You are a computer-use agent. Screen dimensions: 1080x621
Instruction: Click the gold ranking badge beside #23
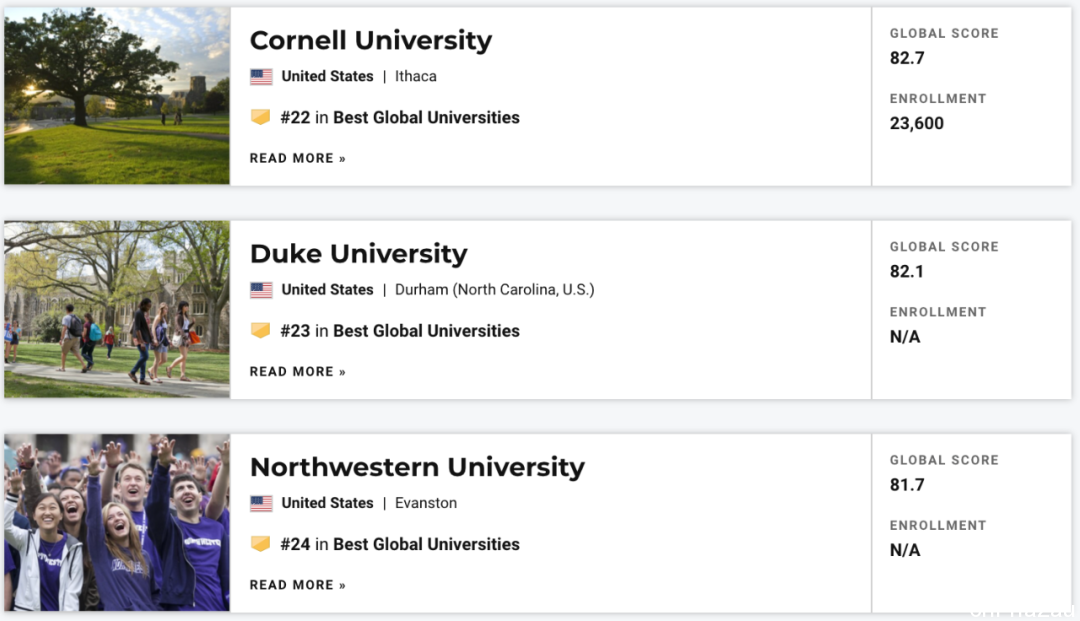click(x=260, y=330)
